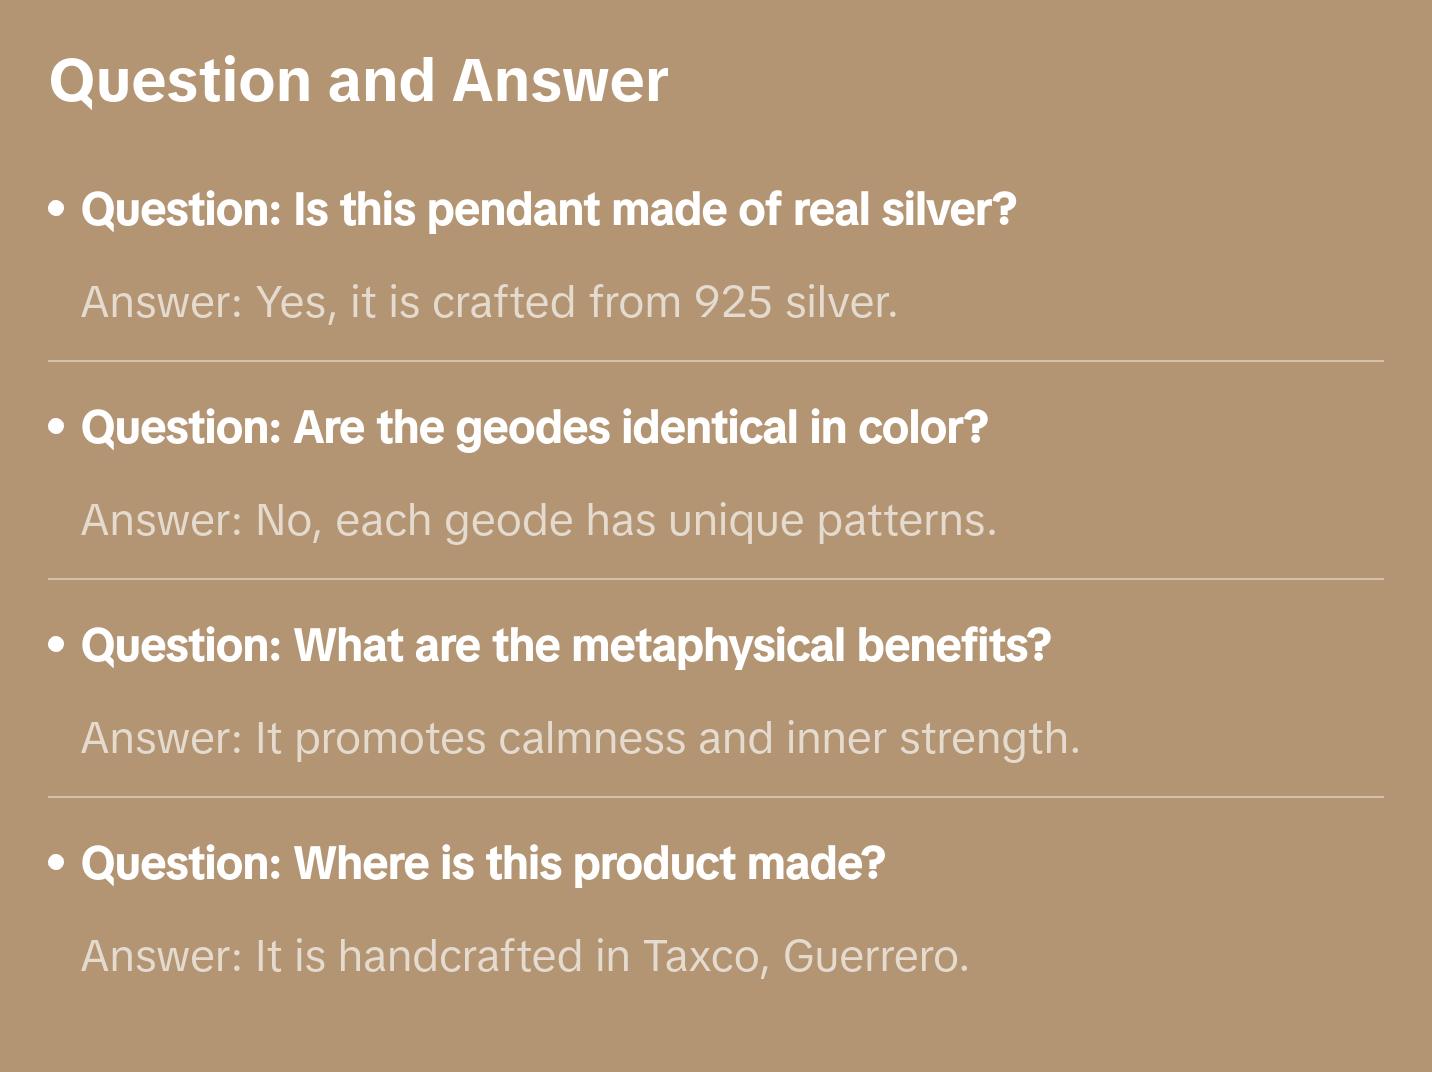
Task: Select the question about geodes' color
Action: [x=534, y=428]
